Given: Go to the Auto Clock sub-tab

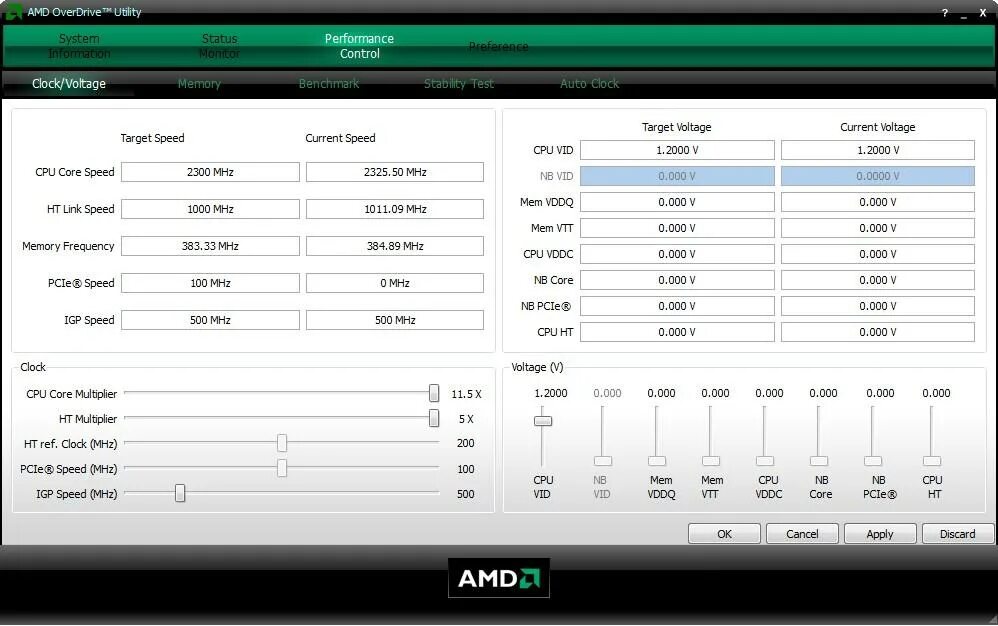Looking at the screenshot, I should (x=589, y=84).
